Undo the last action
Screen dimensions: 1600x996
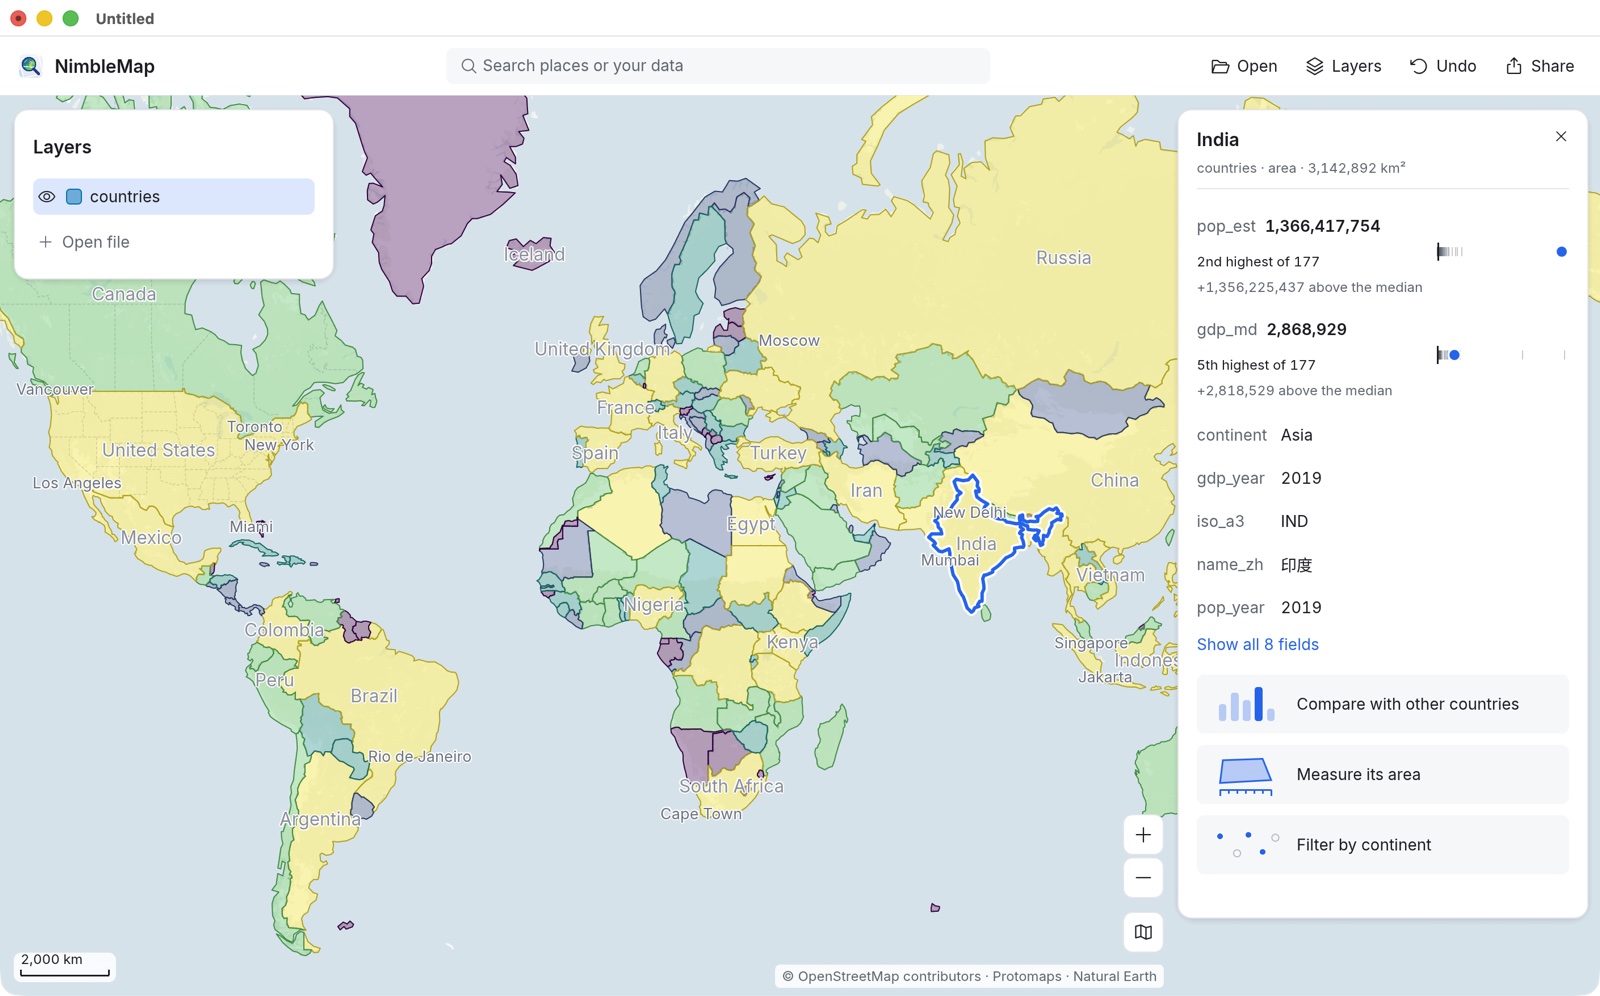pos(1443,66)
